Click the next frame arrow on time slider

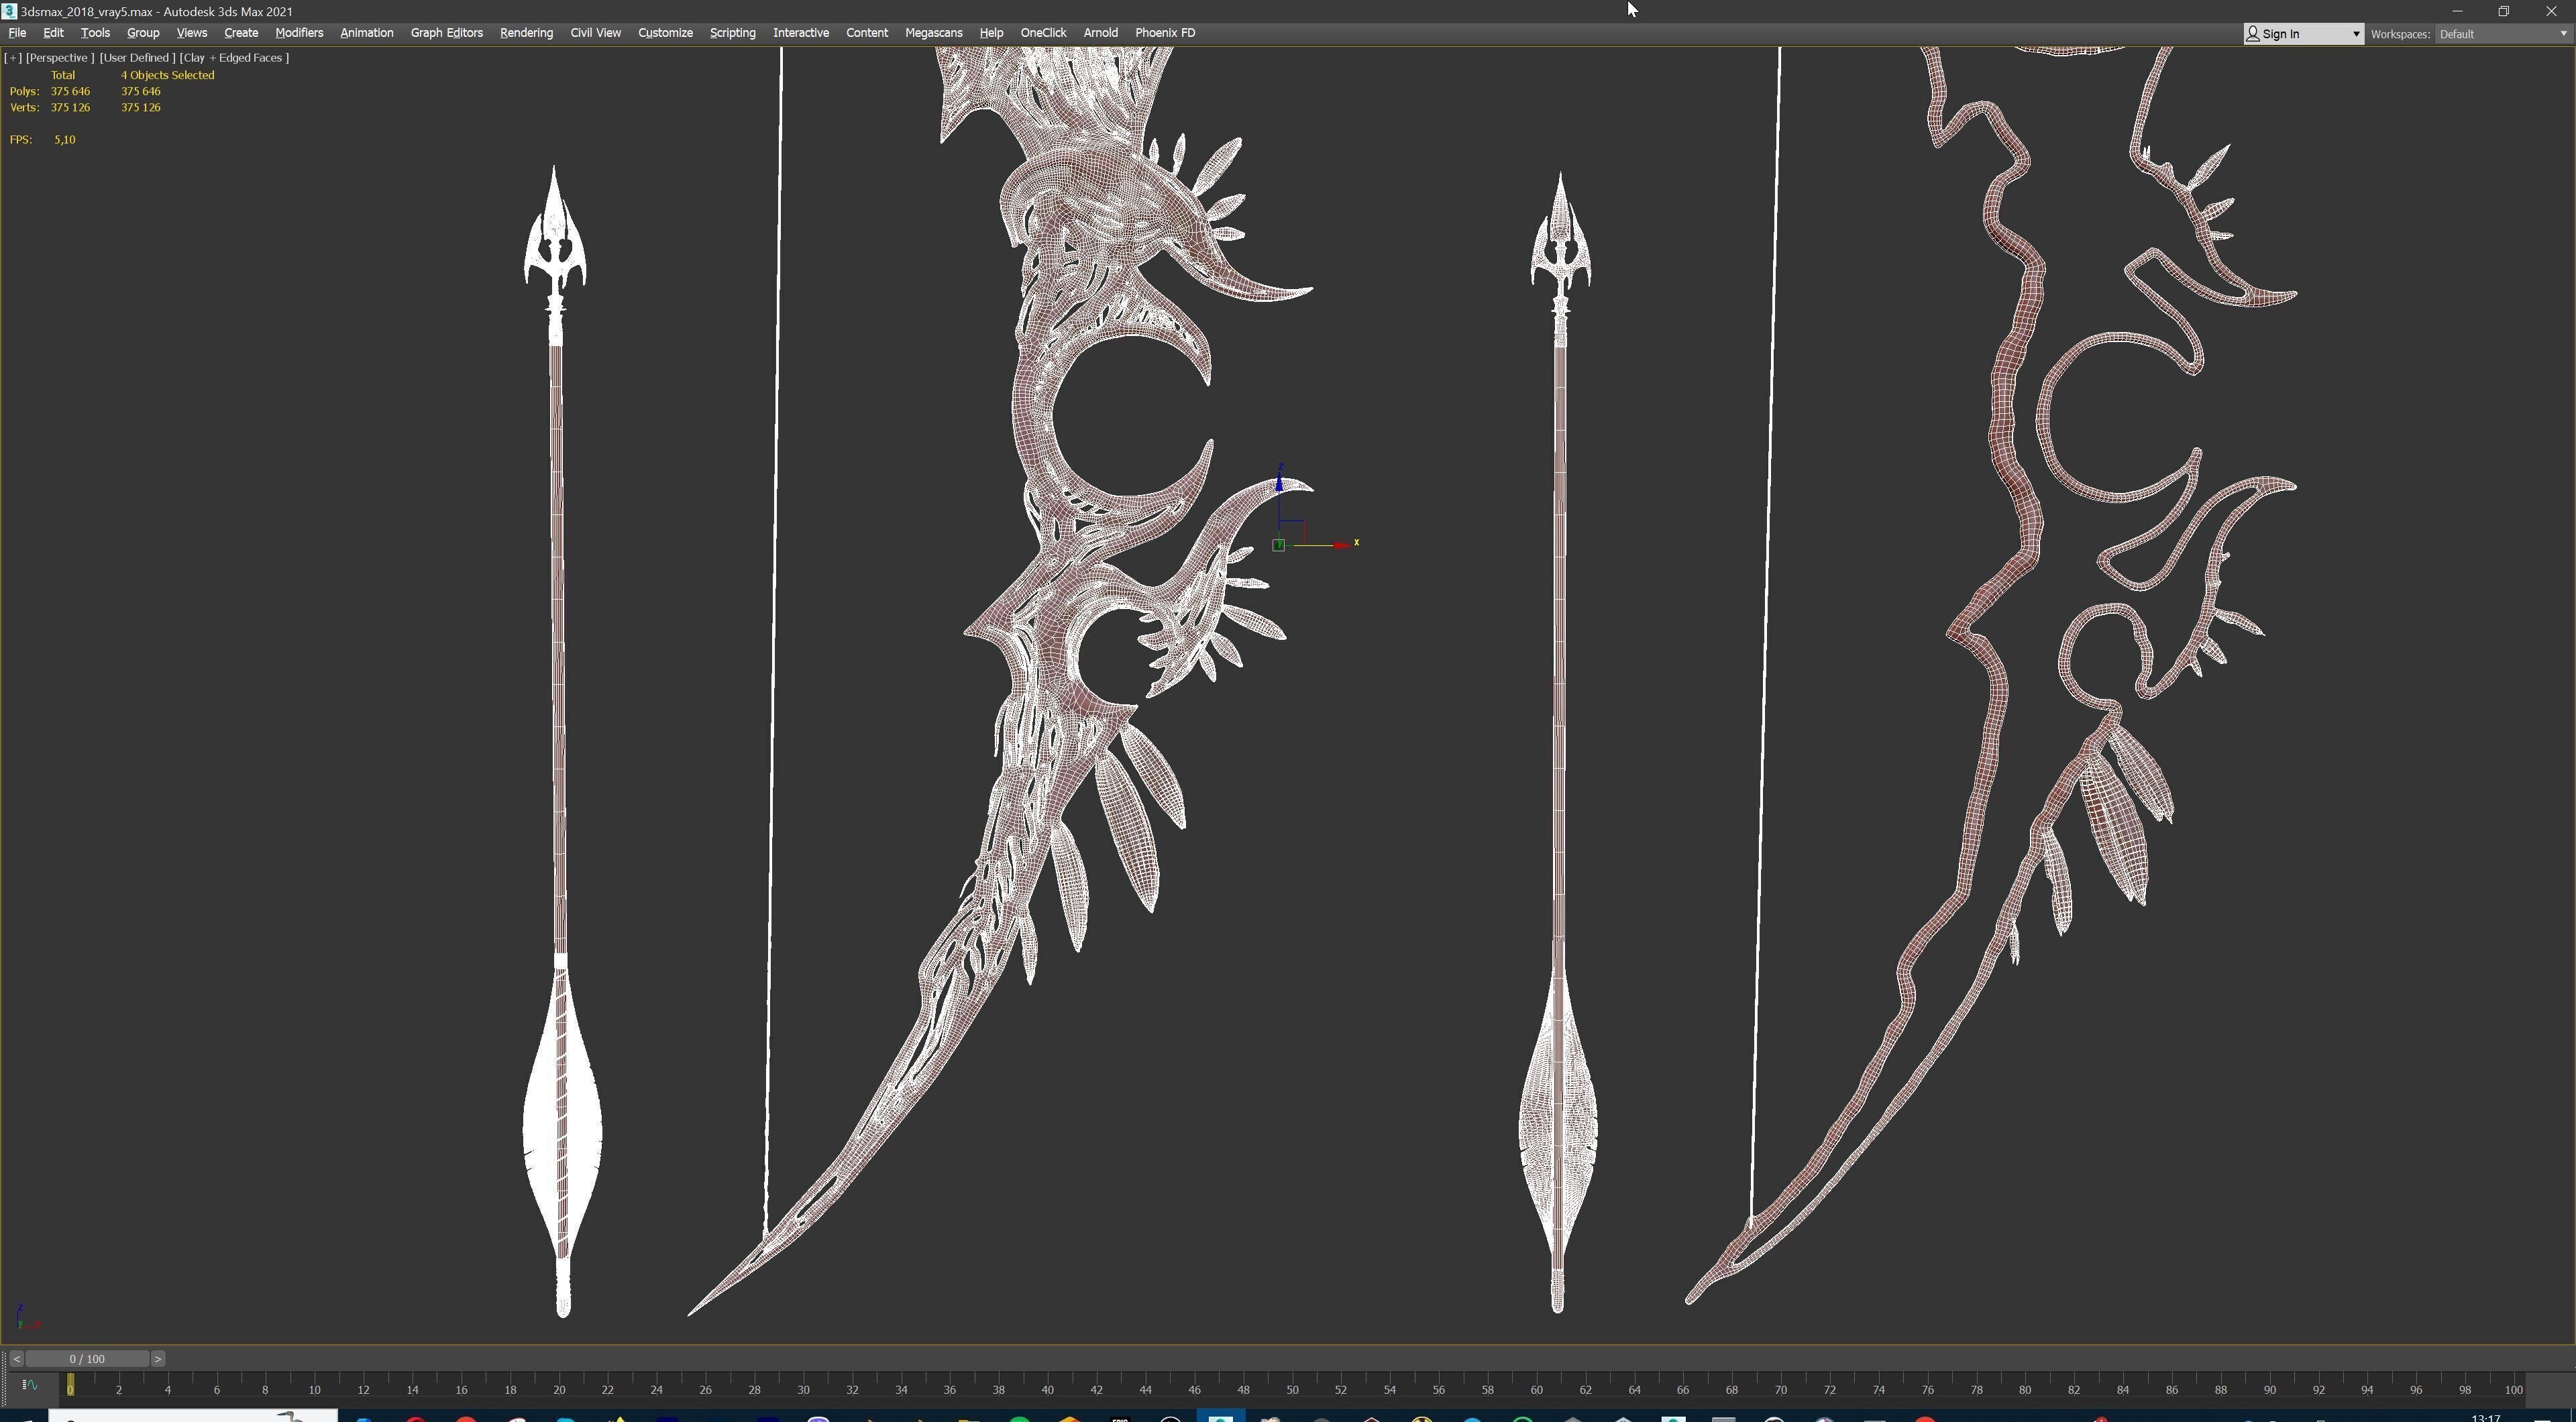158,1359
